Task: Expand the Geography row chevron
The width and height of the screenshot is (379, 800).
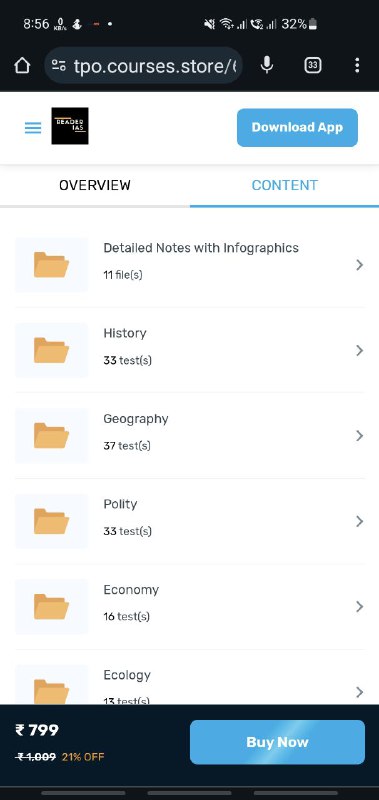Action: pos(360,436)
